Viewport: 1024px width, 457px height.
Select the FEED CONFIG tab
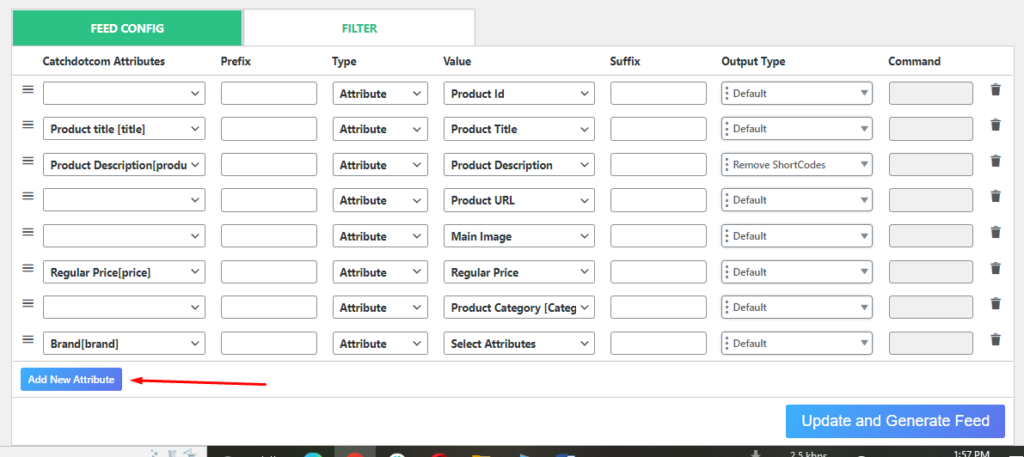[x=127, y=28]
